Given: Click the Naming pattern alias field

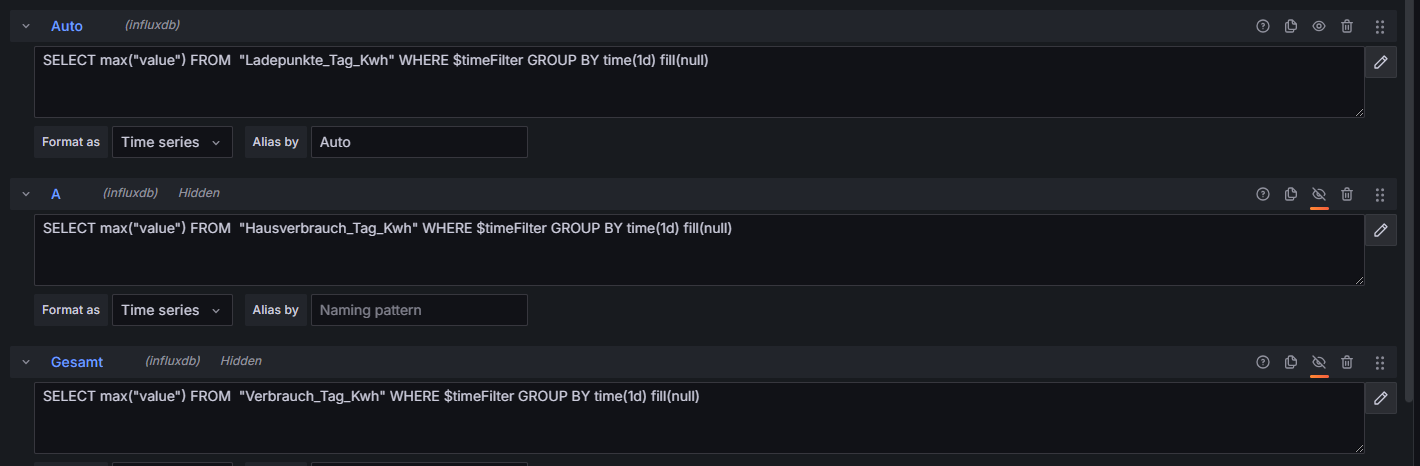Looking at the screenshot, I should (x=419, y=310).
